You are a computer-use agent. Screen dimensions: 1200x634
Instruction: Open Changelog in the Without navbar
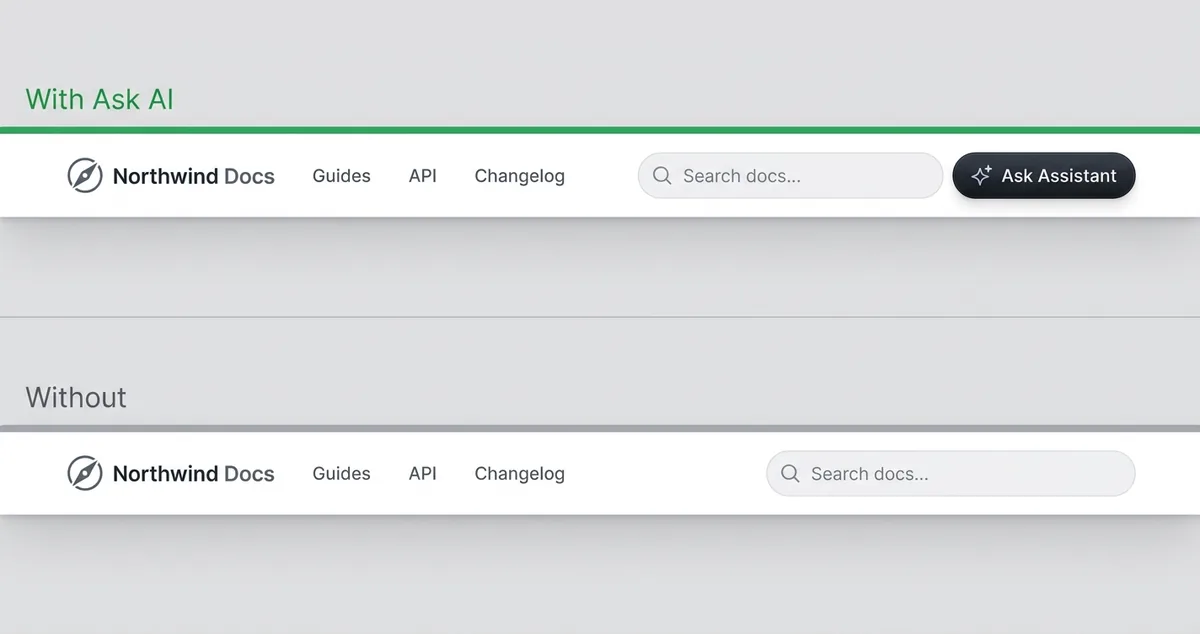pos(519,474)
